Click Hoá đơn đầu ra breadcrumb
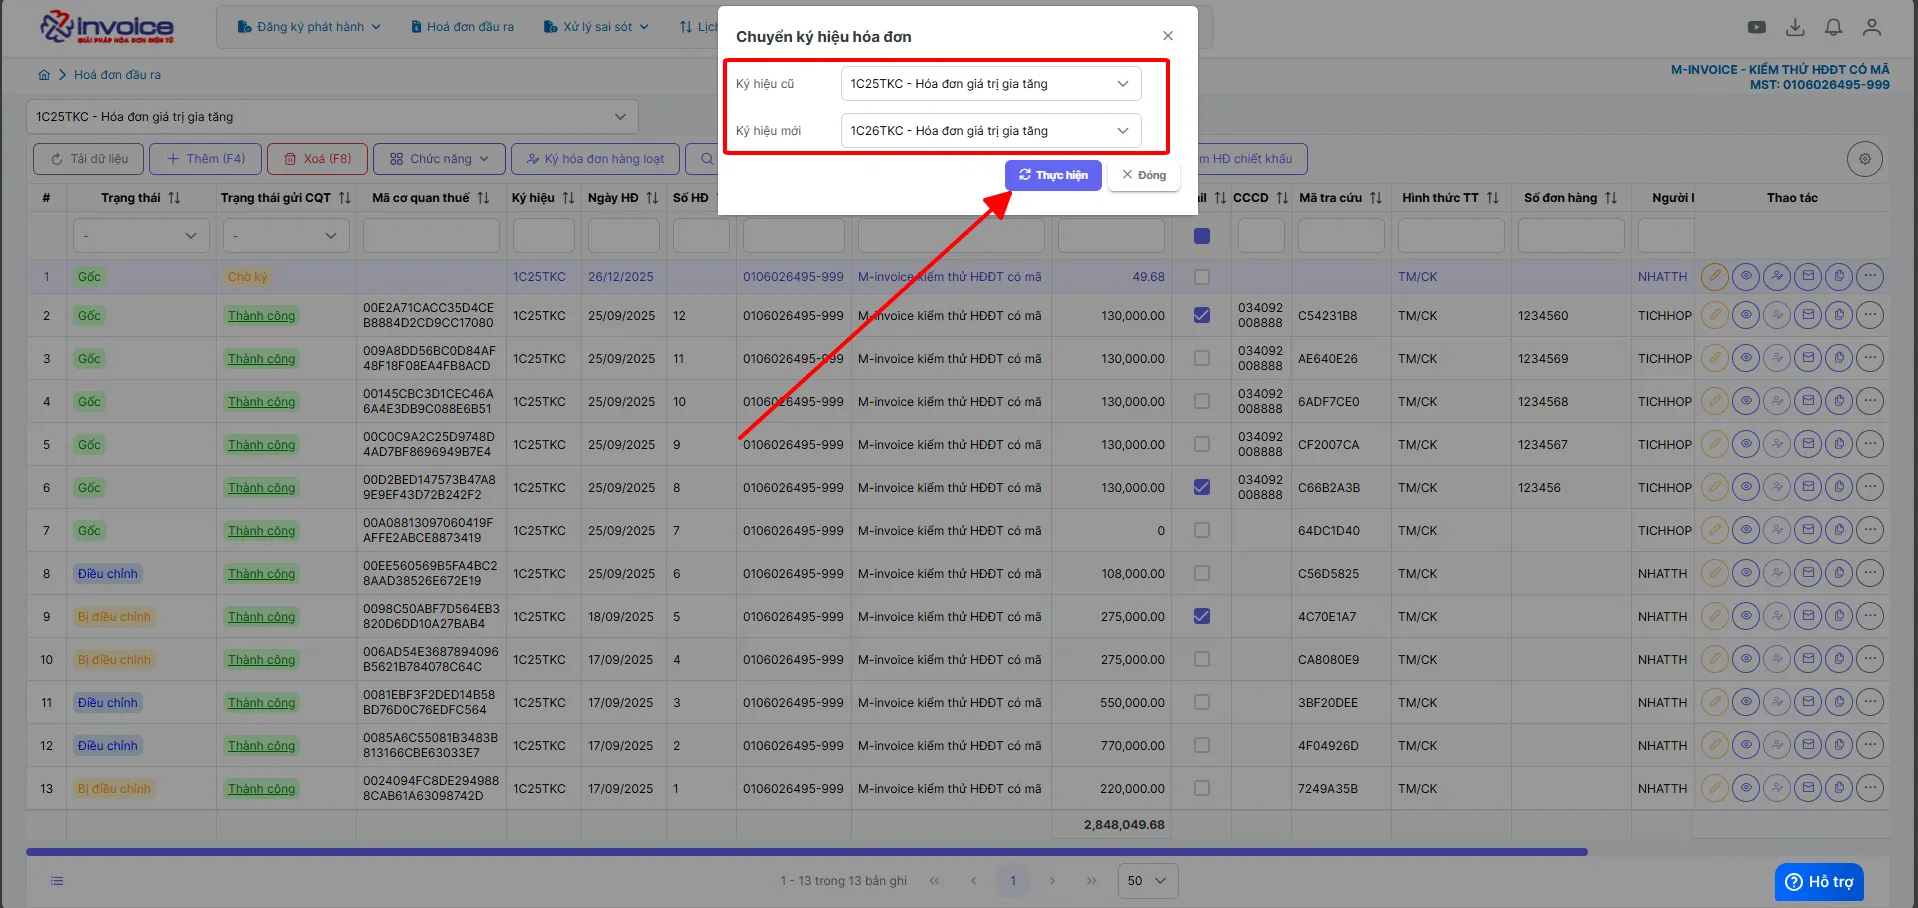 pos(117,75)
